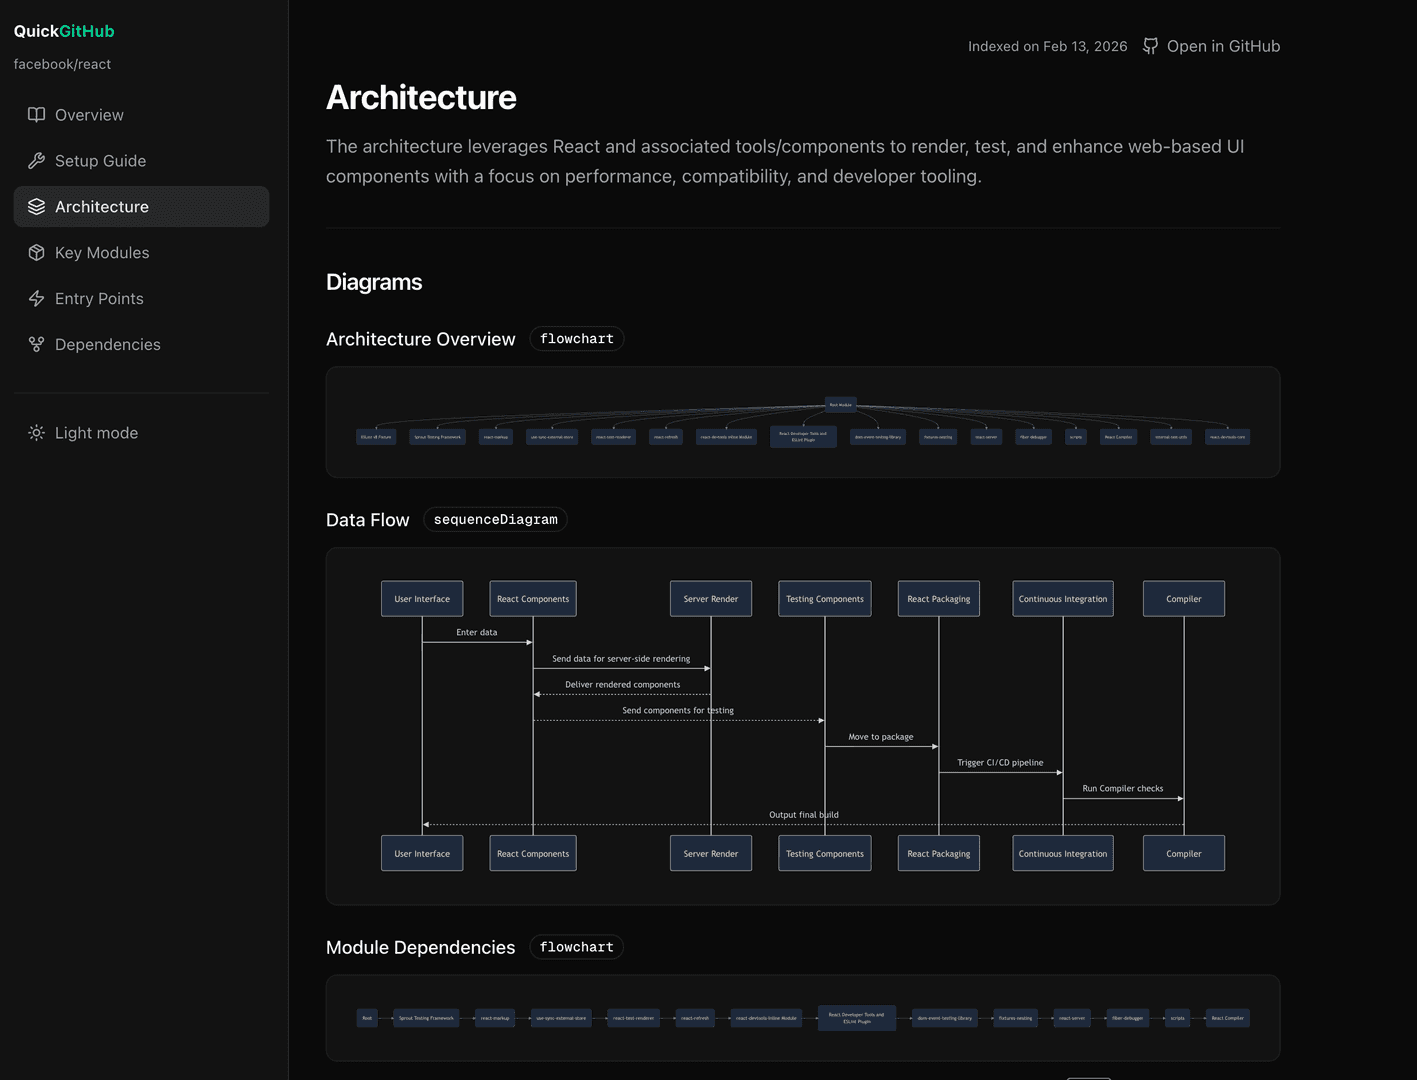Click the User Interface box in Data Flow

point(422,598)
